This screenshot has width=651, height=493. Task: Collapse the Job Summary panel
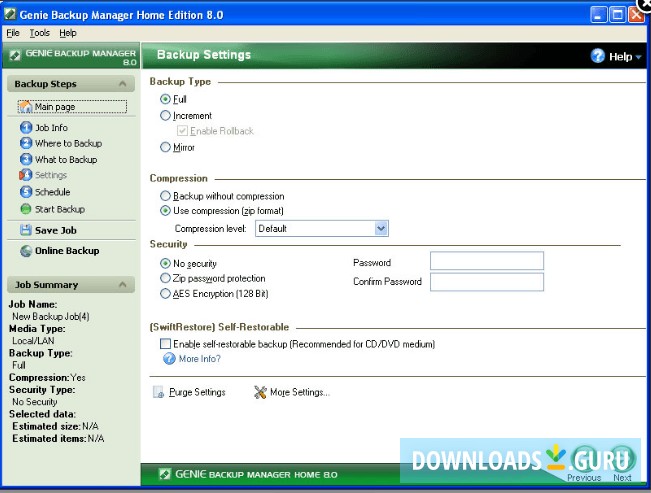(122, 285)
